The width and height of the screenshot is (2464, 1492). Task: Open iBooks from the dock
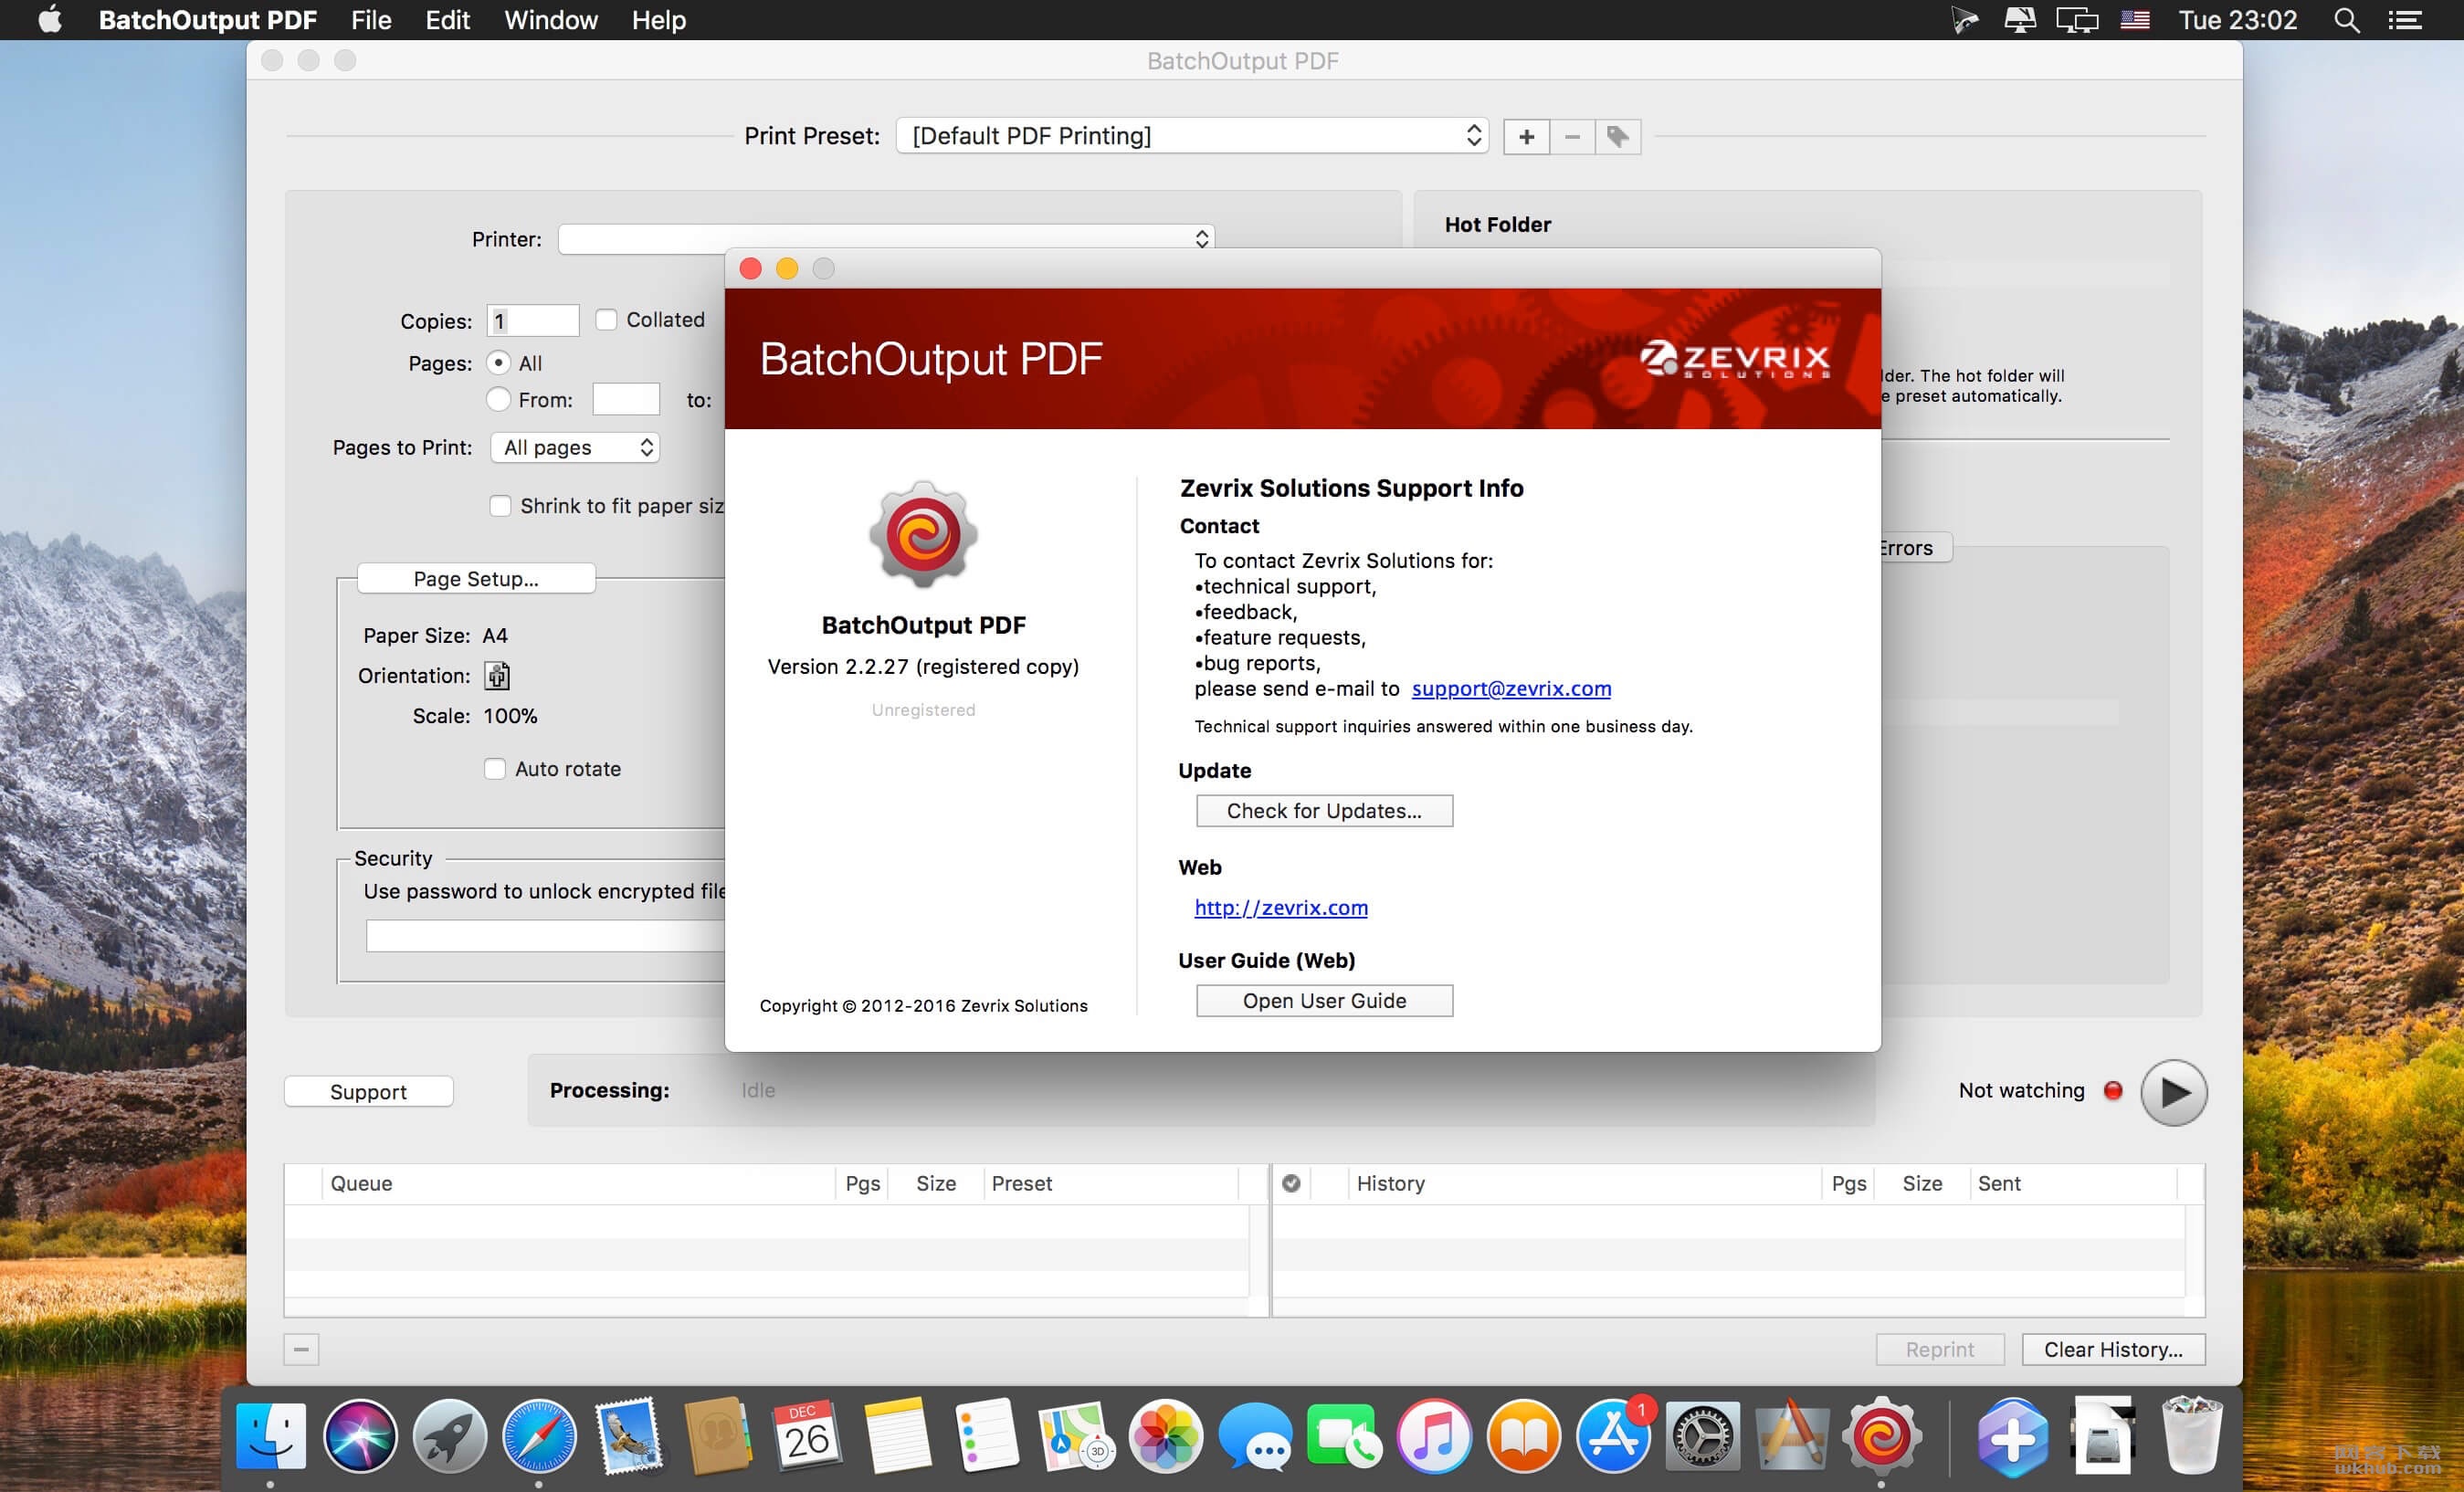tap(1524, 1436)
